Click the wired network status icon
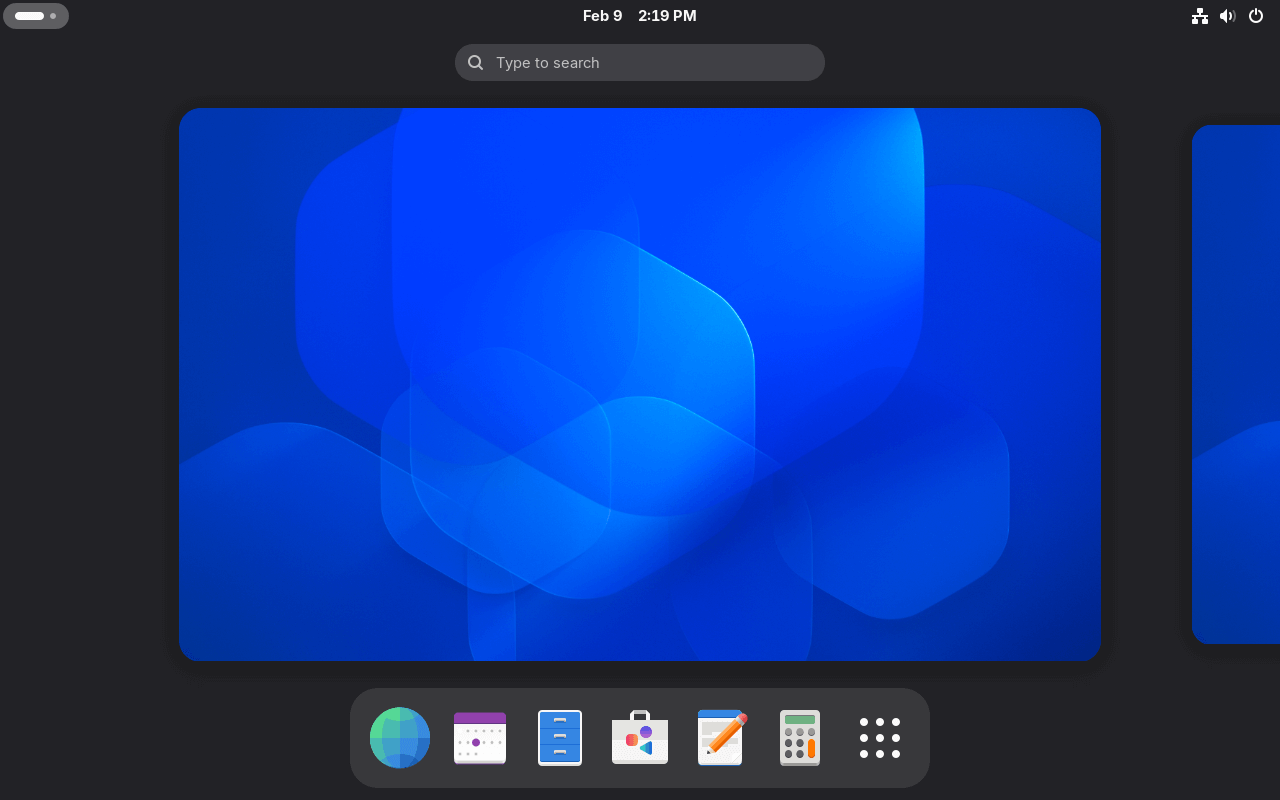The image size is (1280, 800). pyautogui.click(x=1200, y=16)
